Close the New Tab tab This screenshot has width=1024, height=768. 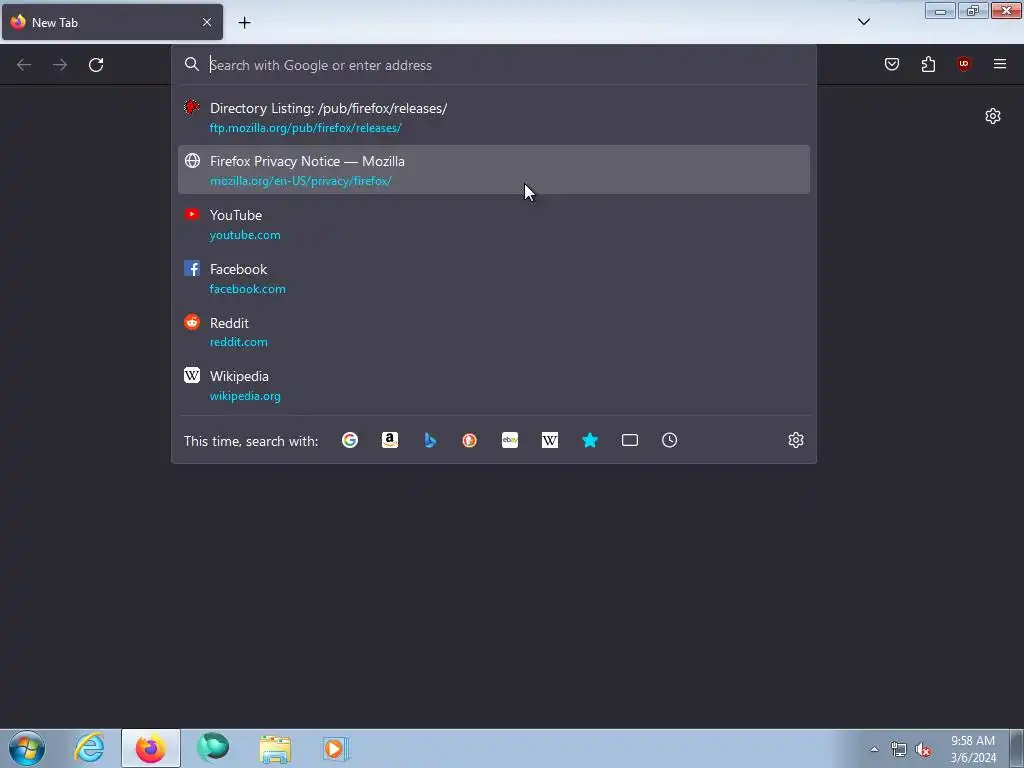coord(207,22)
